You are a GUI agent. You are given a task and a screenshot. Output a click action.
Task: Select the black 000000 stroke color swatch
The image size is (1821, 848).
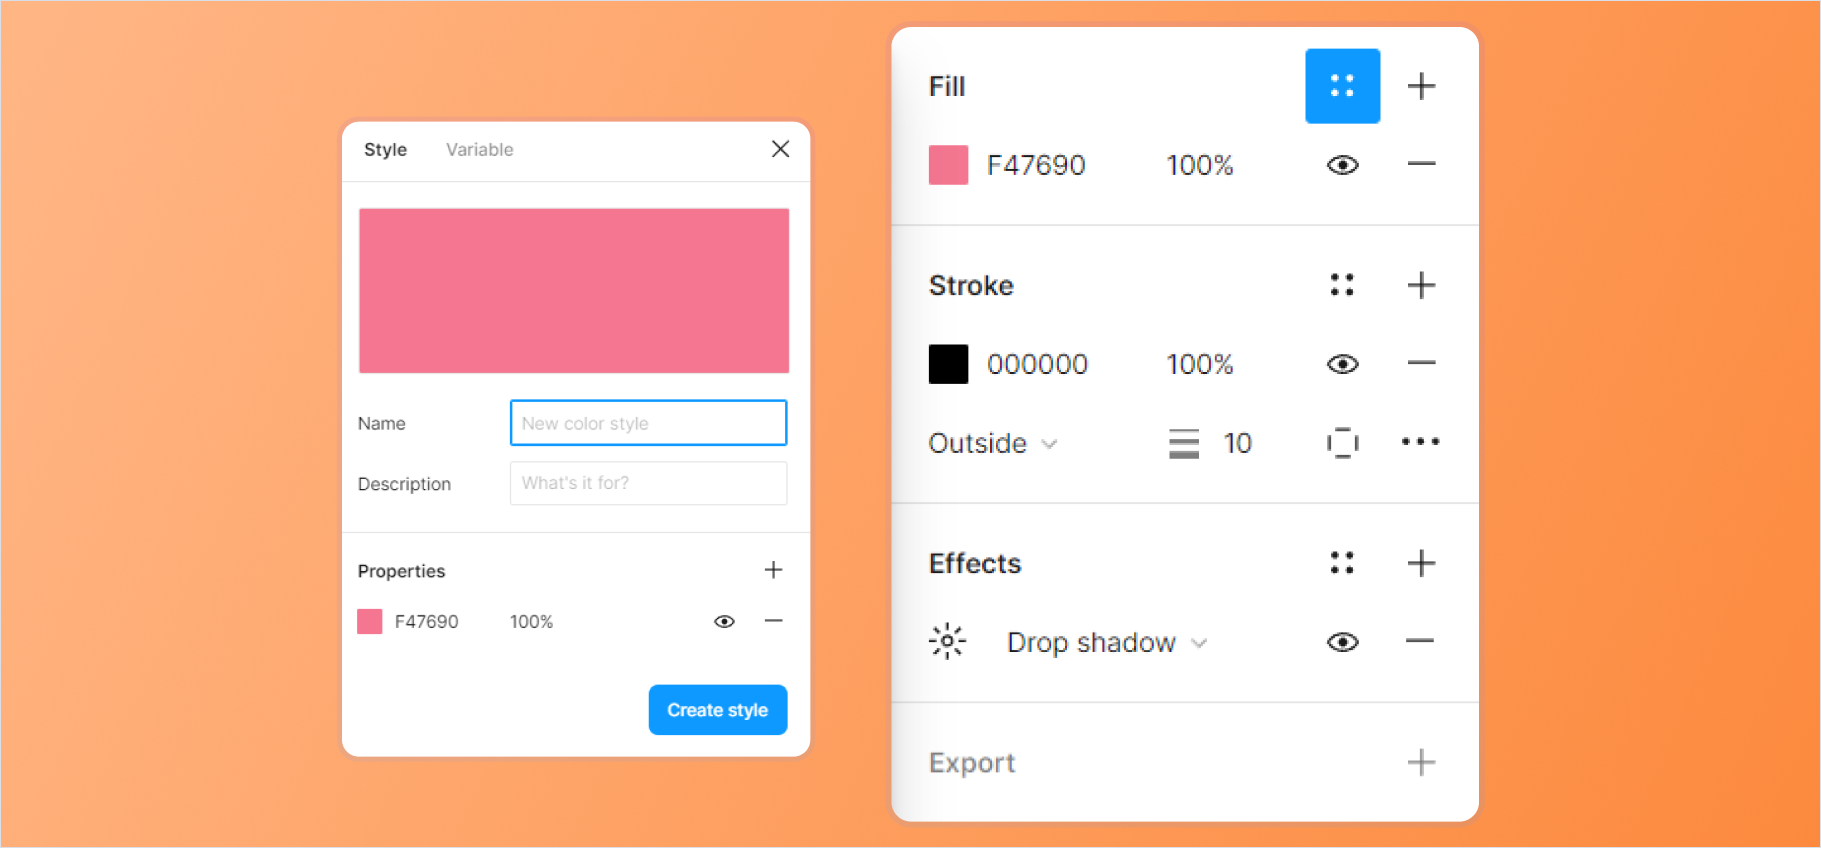(947, 364)
